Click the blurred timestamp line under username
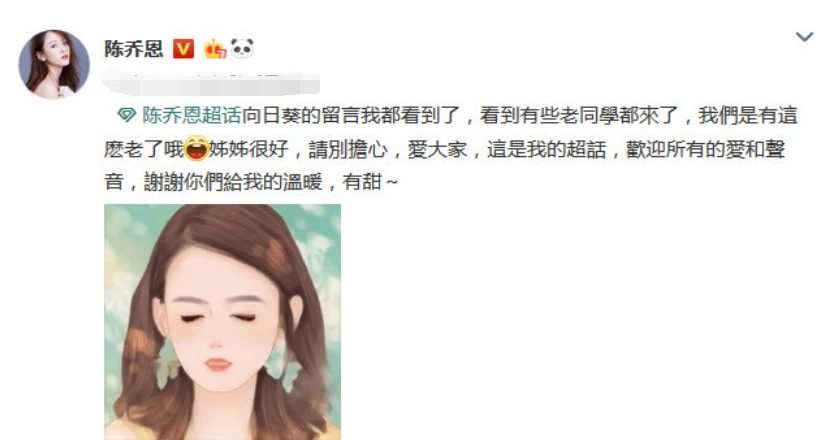 point(211,84)
